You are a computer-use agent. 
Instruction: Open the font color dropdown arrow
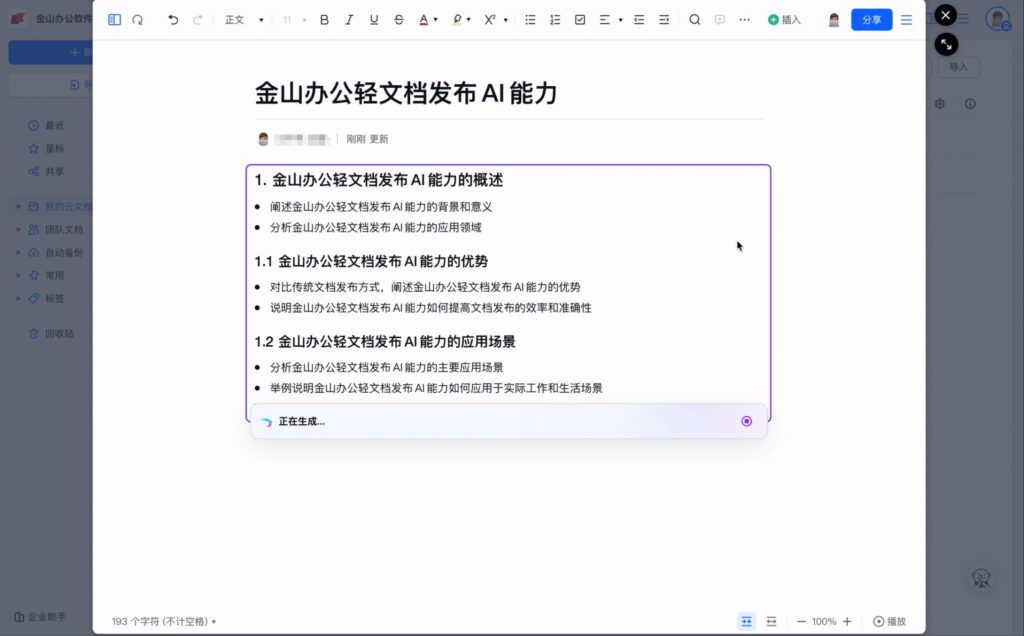(436, 20)
